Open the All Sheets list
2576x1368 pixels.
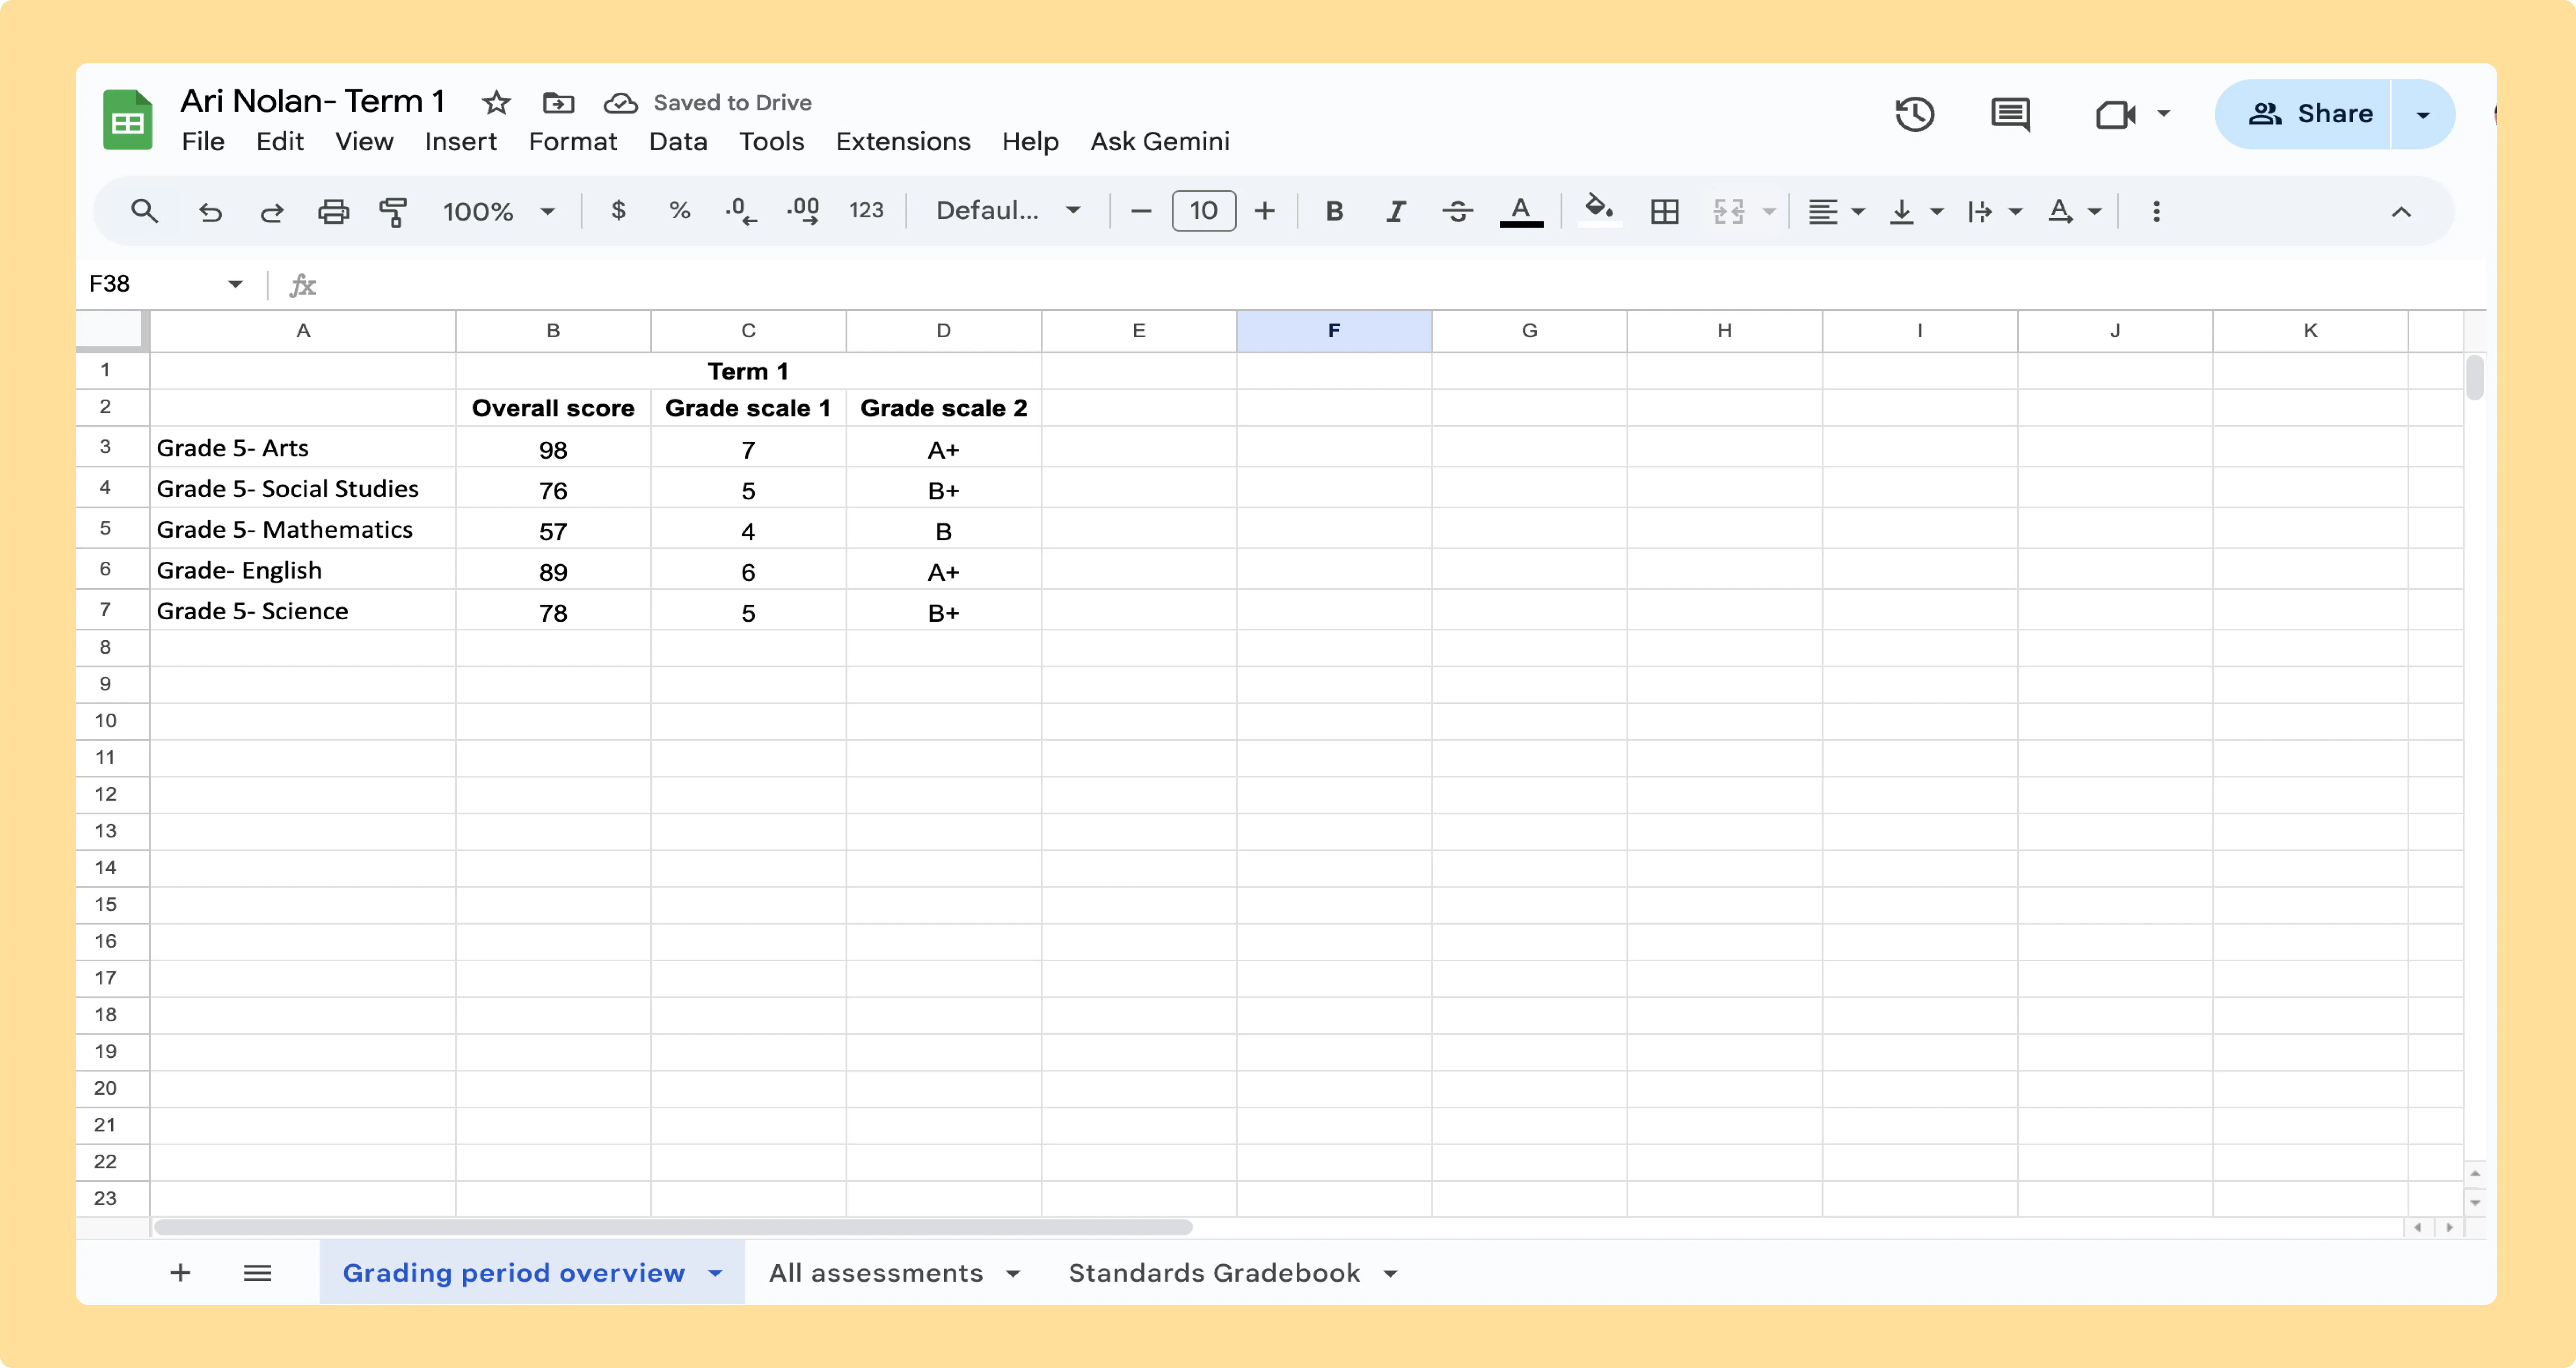pos(258,1273)
